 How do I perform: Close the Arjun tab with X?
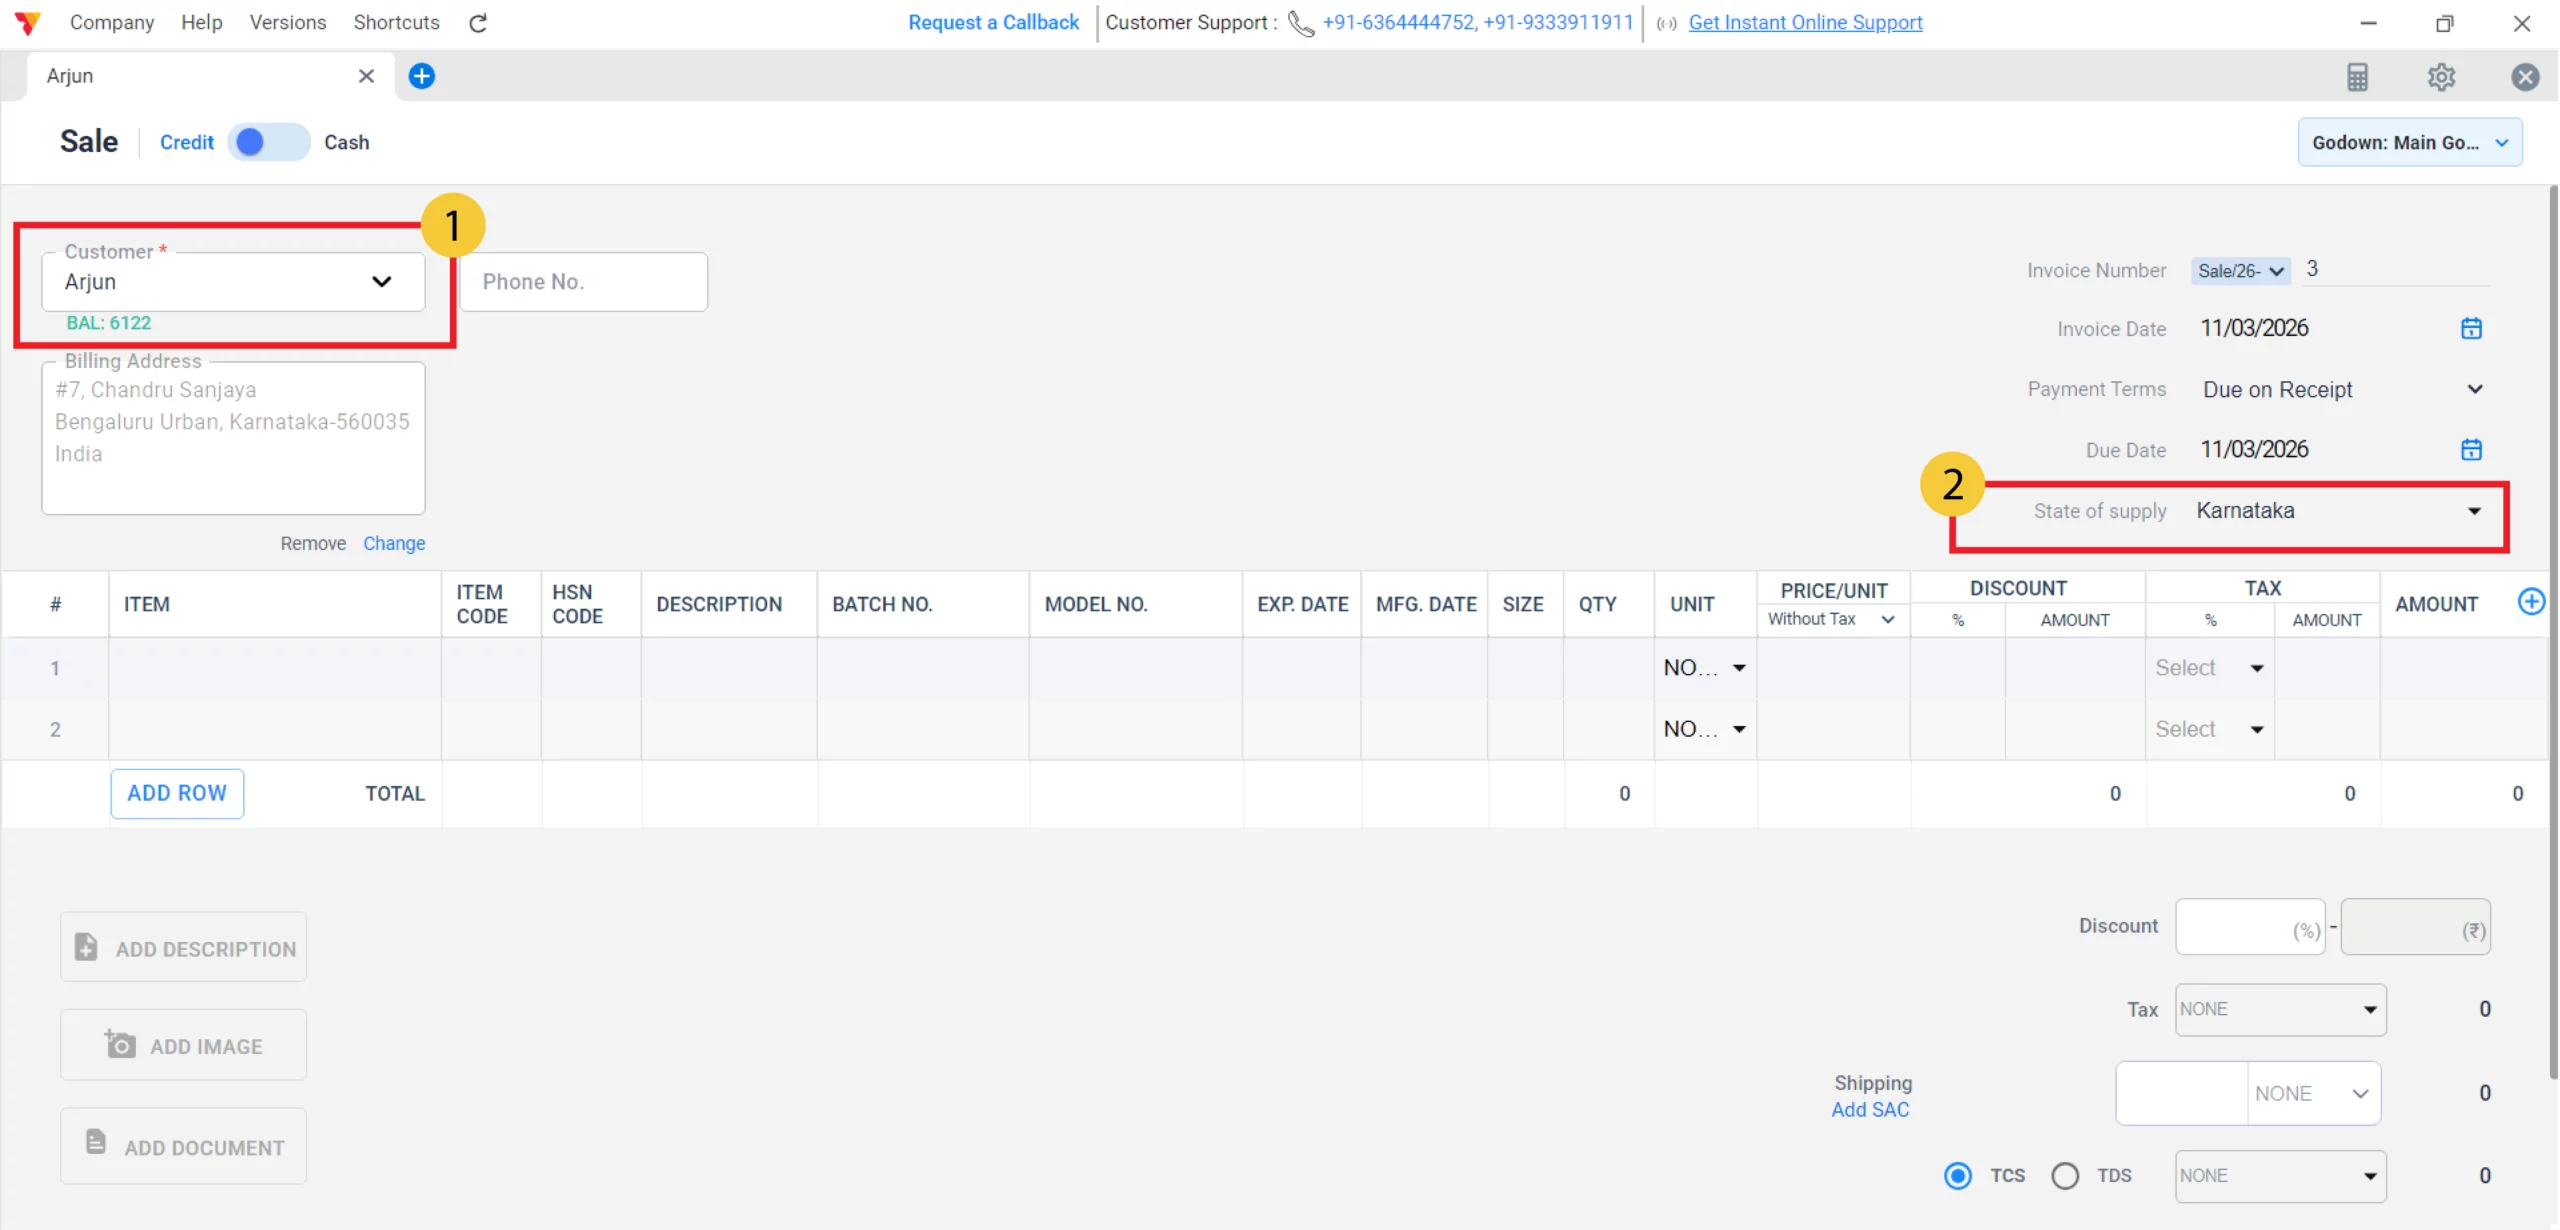[x=366, y=76]
